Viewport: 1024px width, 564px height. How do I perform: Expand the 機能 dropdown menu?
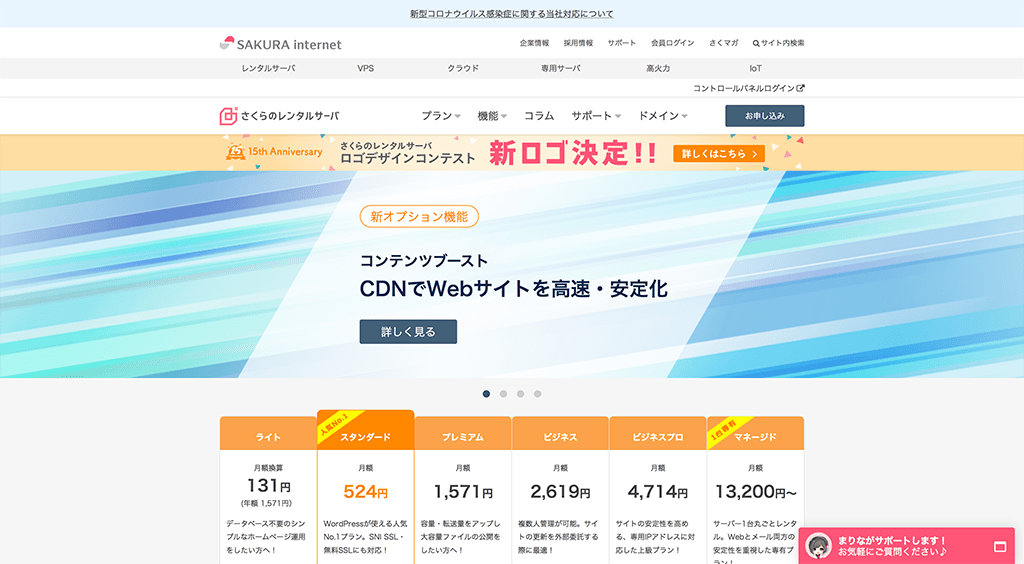coord(492,116)
